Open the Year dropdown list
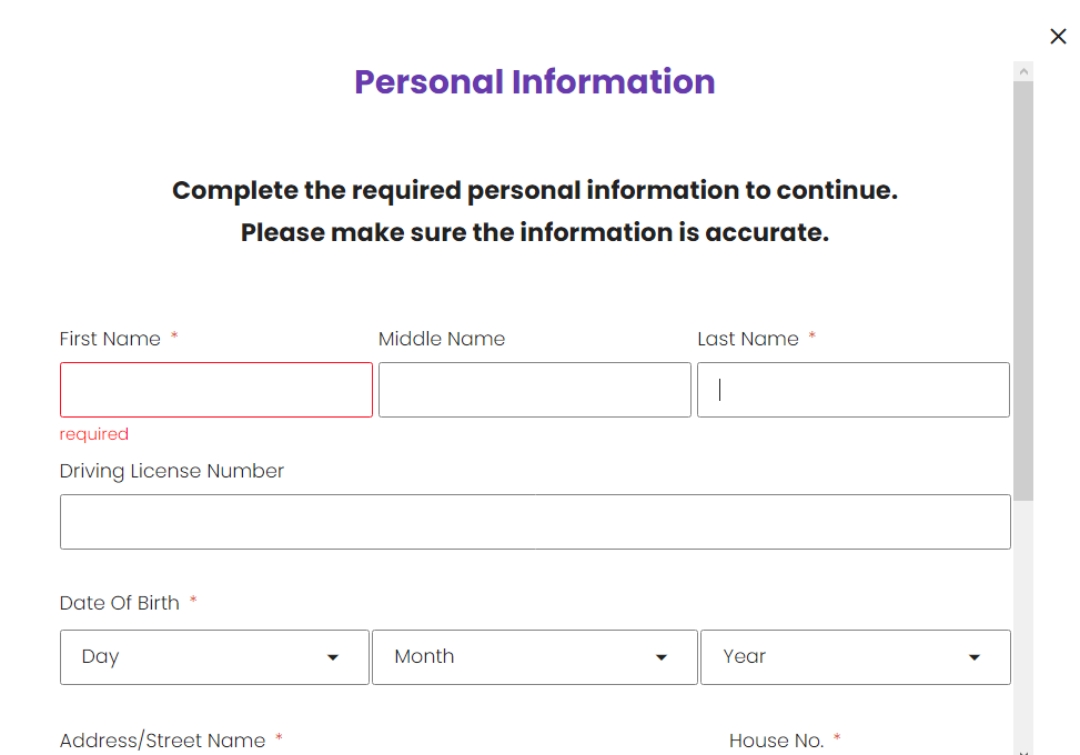Screen dimensions: 1080x755 pyautogui.click(x=855, y=657)
